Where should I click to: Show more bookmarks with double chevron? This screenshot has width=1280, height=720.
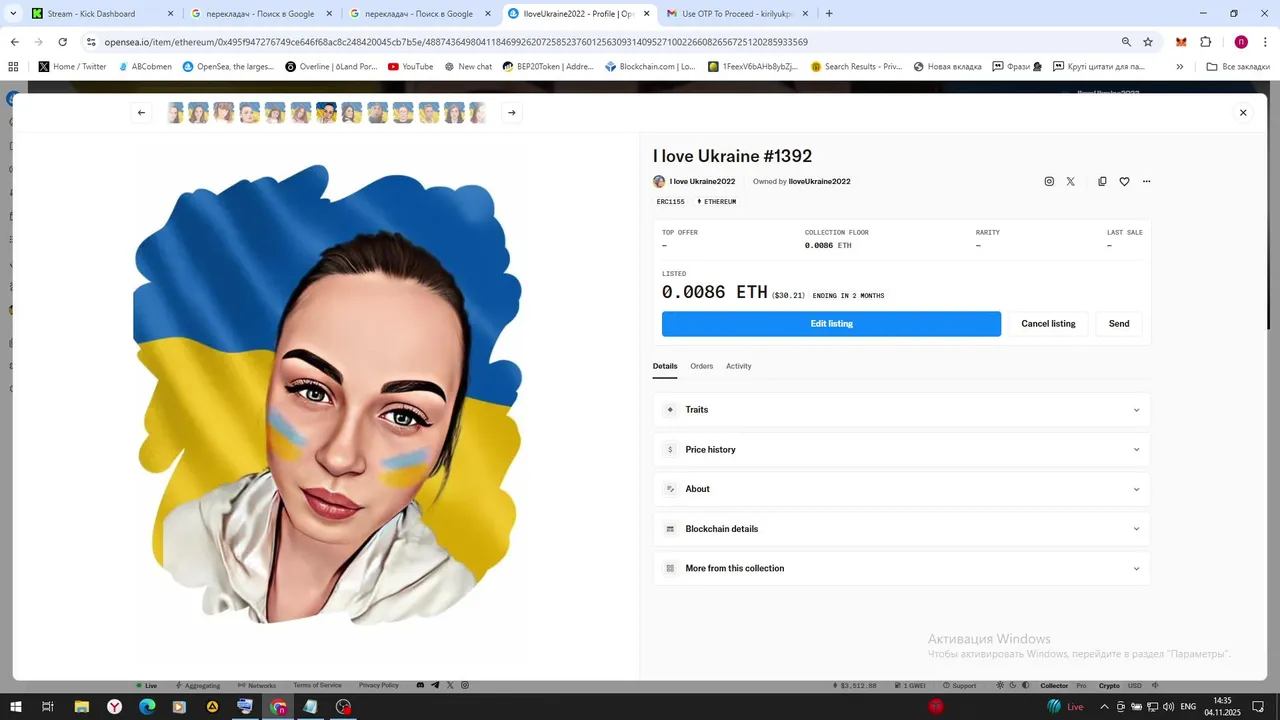pyautogui.click(x=1180, y=67)
